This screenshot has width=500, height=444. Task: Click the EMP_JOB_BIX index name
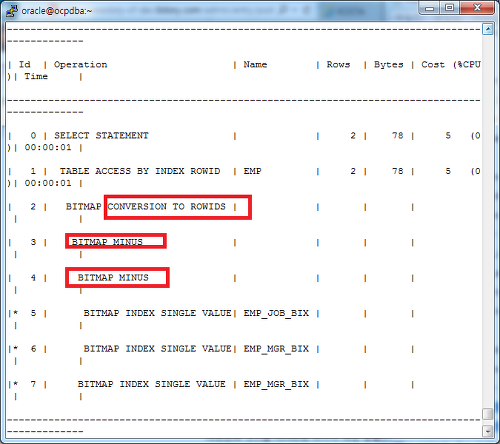276,313
